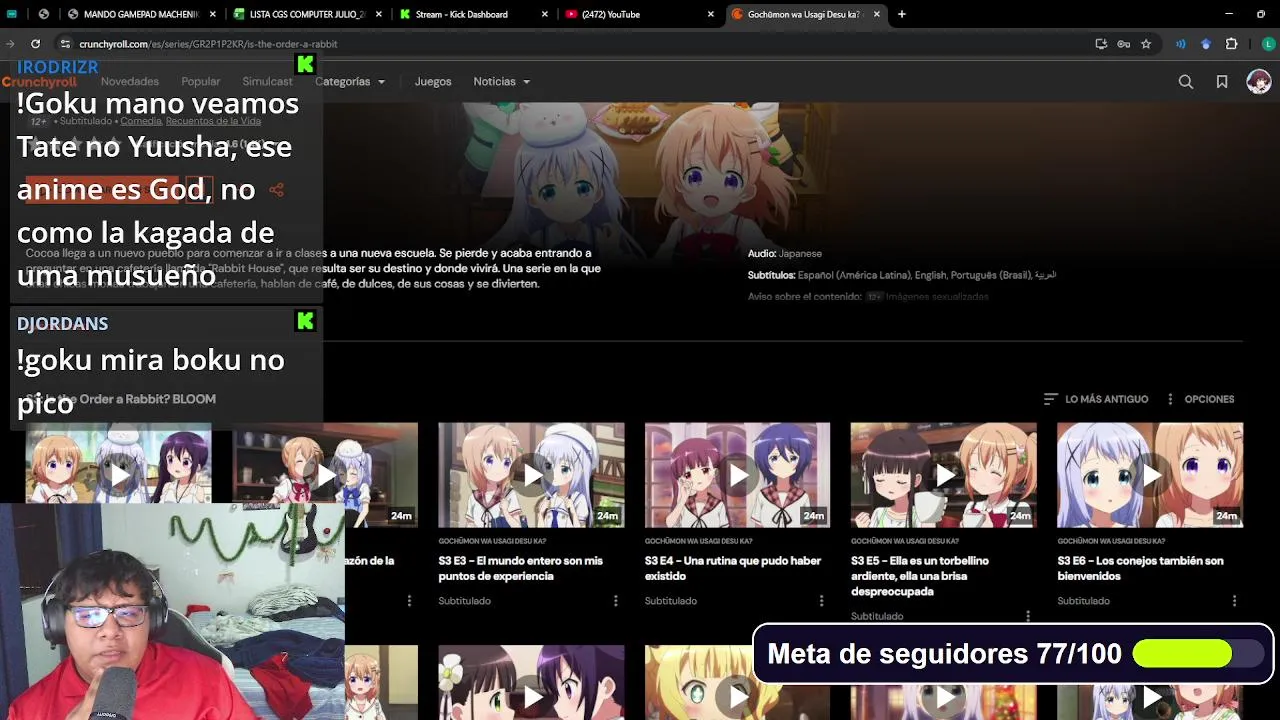The height and width of the screenshot is (720, 1280).
Task: Open the tab list dropdown at far left of the tab strip
Action: click(x=12, y=14)
